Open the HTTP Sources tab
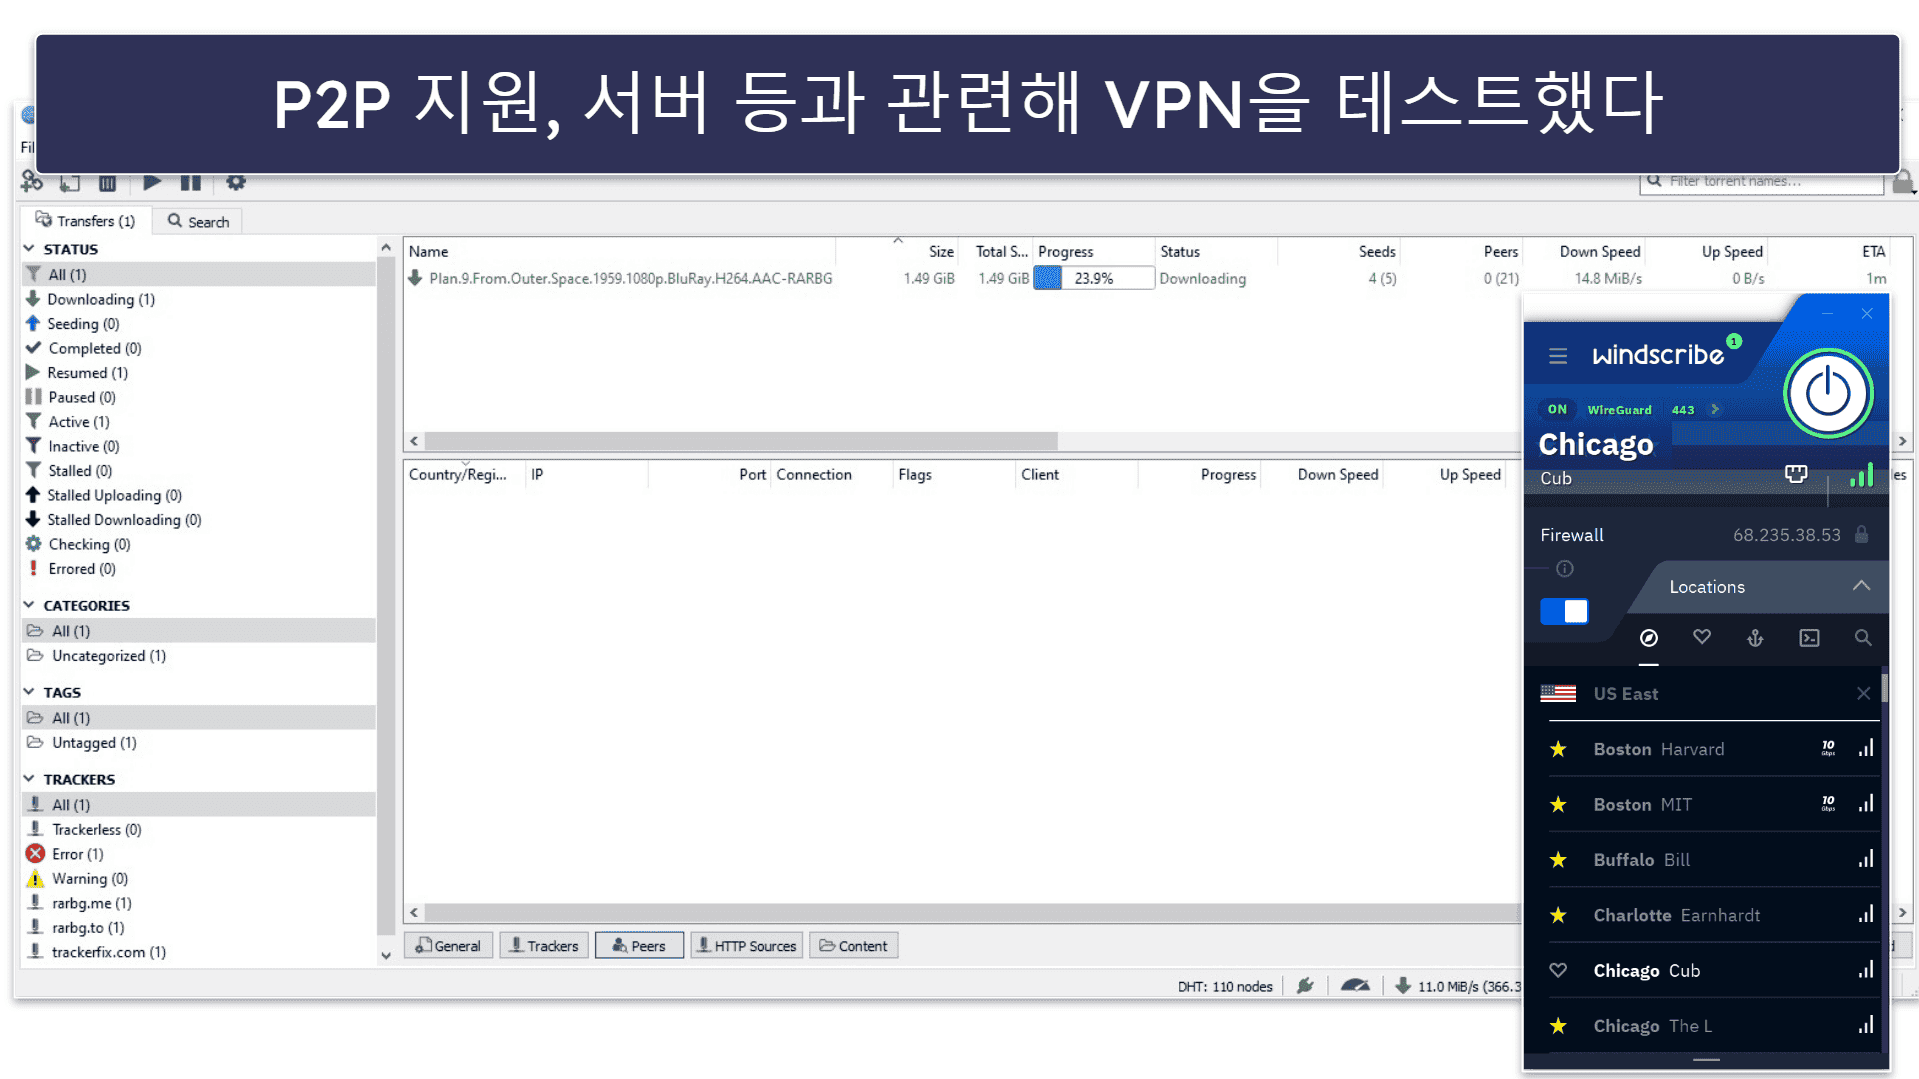Screen dimensions: 1919x1079 point(746,946)
